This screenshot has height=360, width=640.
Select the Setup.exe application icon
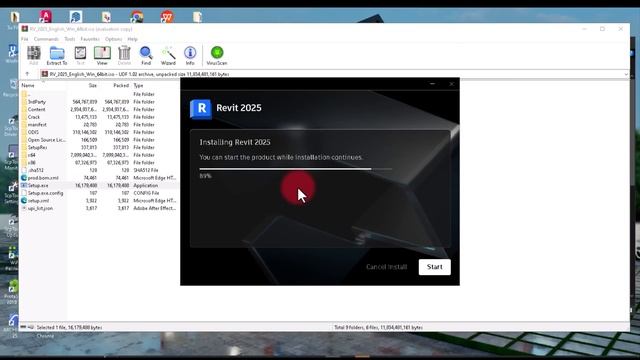coord(24,185)
